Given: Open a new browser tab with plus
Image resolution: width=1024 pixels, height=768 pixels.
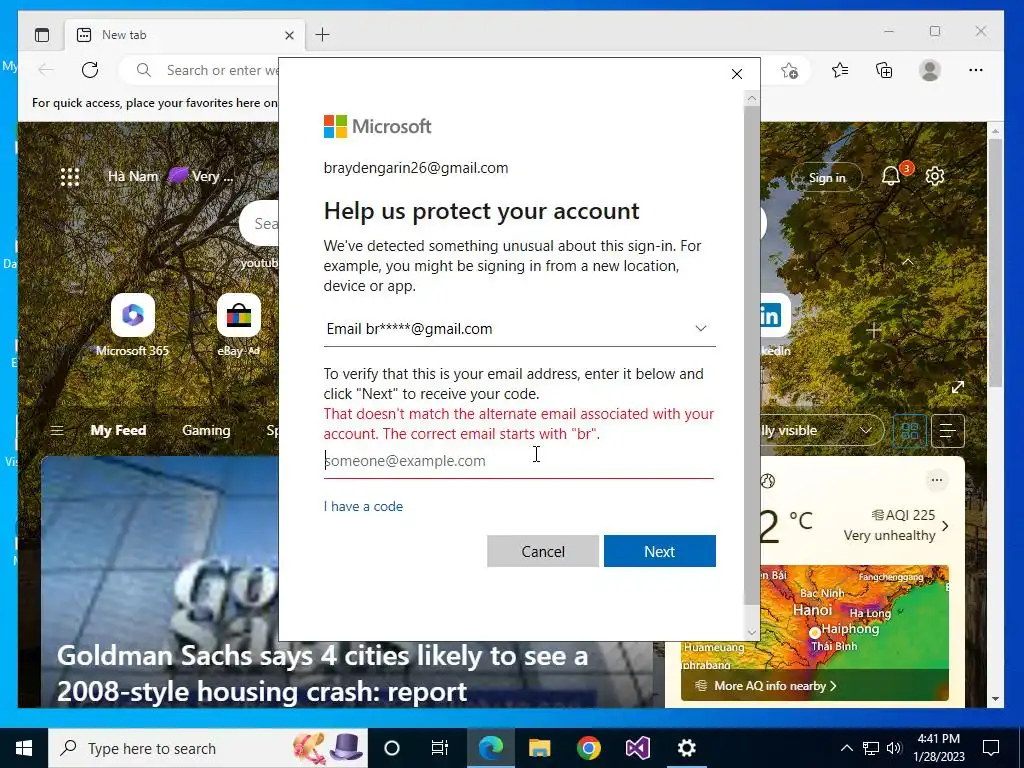Looking at the screenshot, I should pos(323,35).
